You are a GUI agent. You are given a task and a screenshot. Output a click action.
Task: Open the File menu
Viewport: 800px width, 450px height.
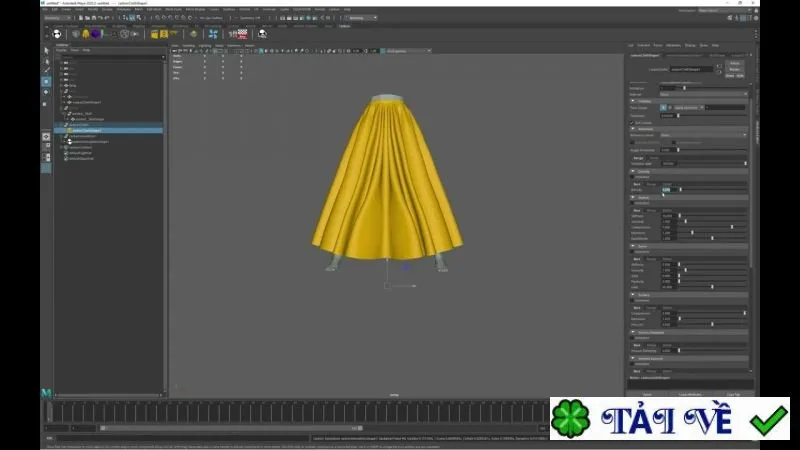[x=45, y=9]
